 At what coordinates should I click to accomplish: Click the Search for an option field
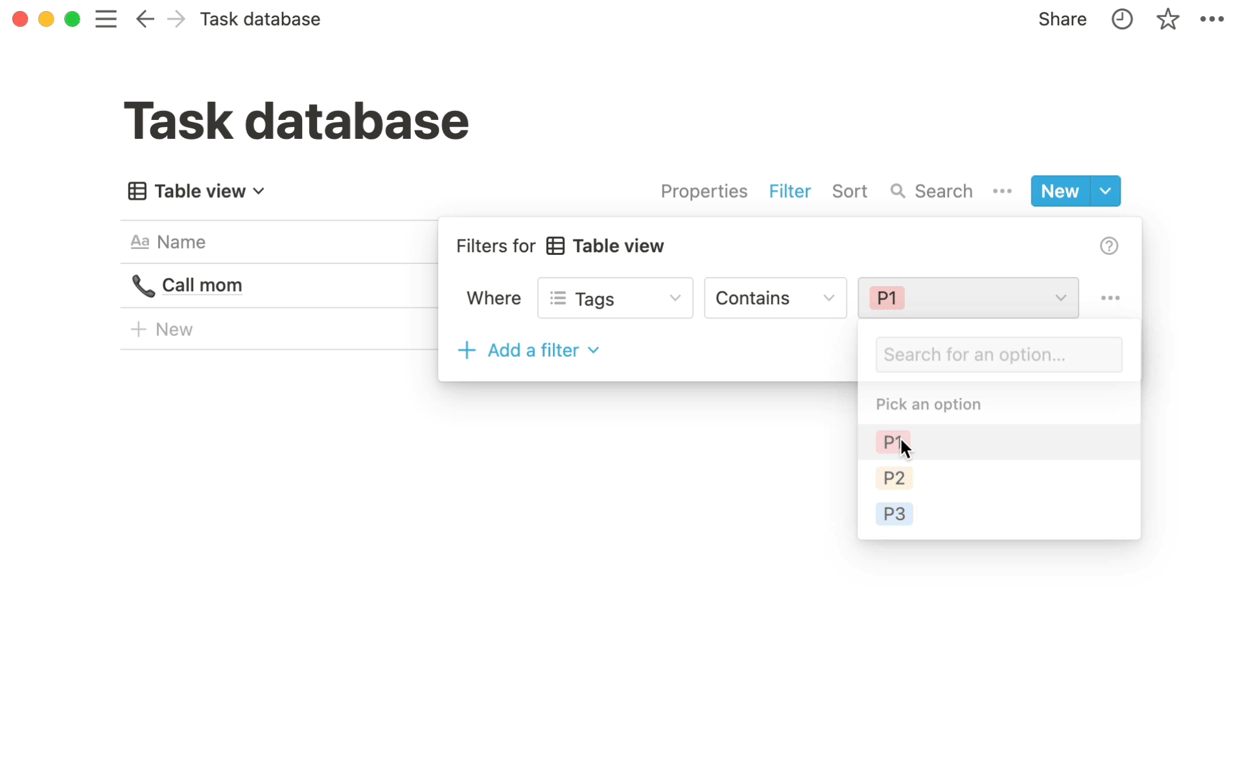[x=998, y=355]
